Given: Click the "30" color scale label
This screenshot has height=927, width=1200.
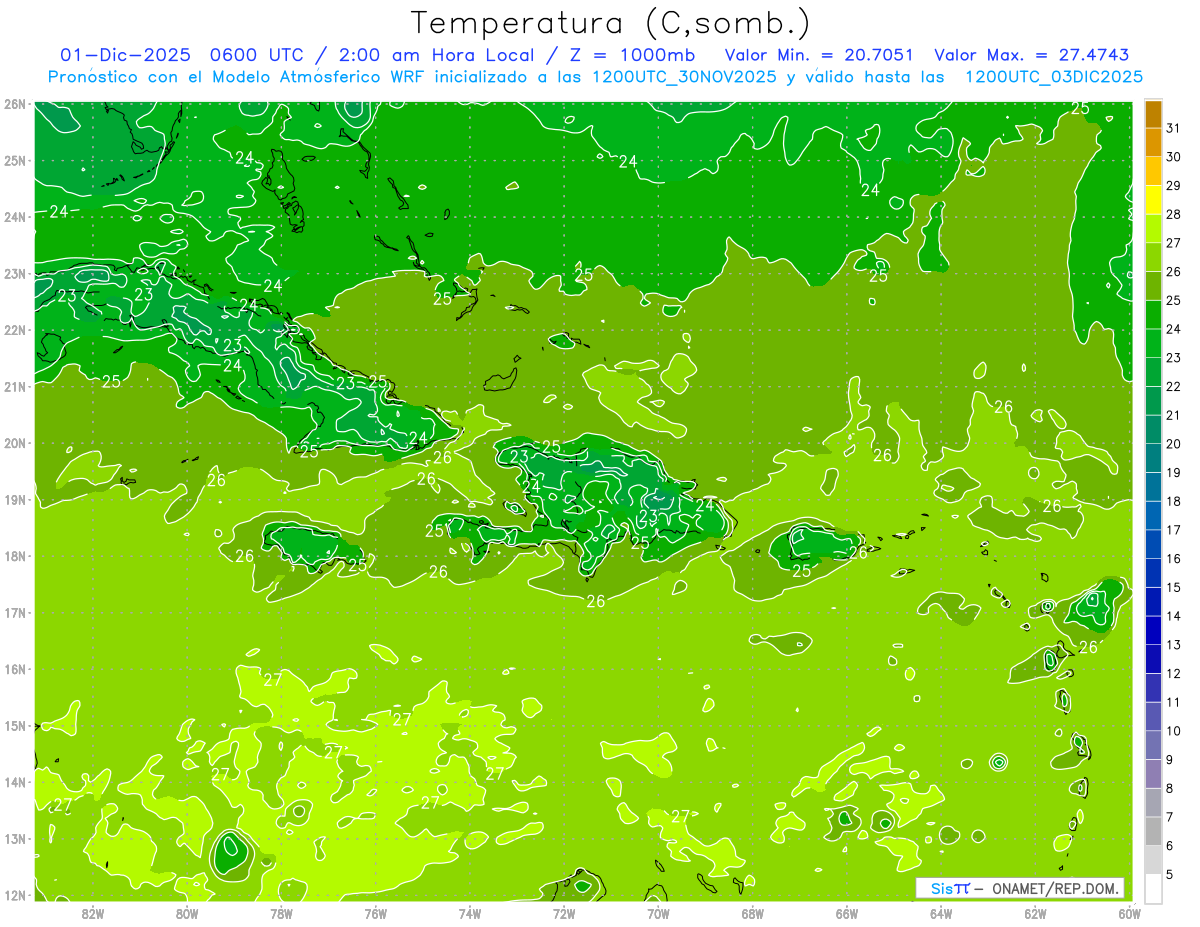Looking at the screenshot, I should coord(1174,157).
